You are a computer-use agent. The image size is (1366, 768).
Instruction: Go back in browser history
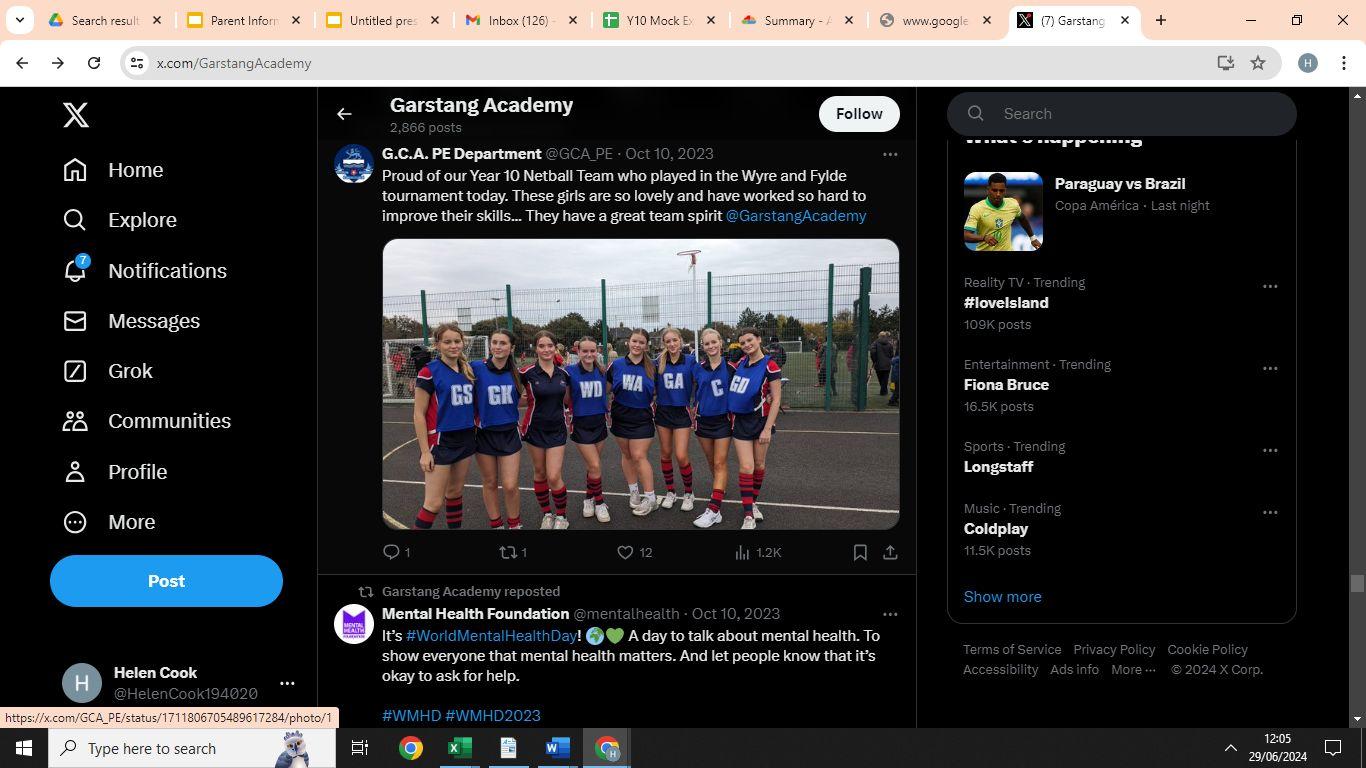click(22, 63)
